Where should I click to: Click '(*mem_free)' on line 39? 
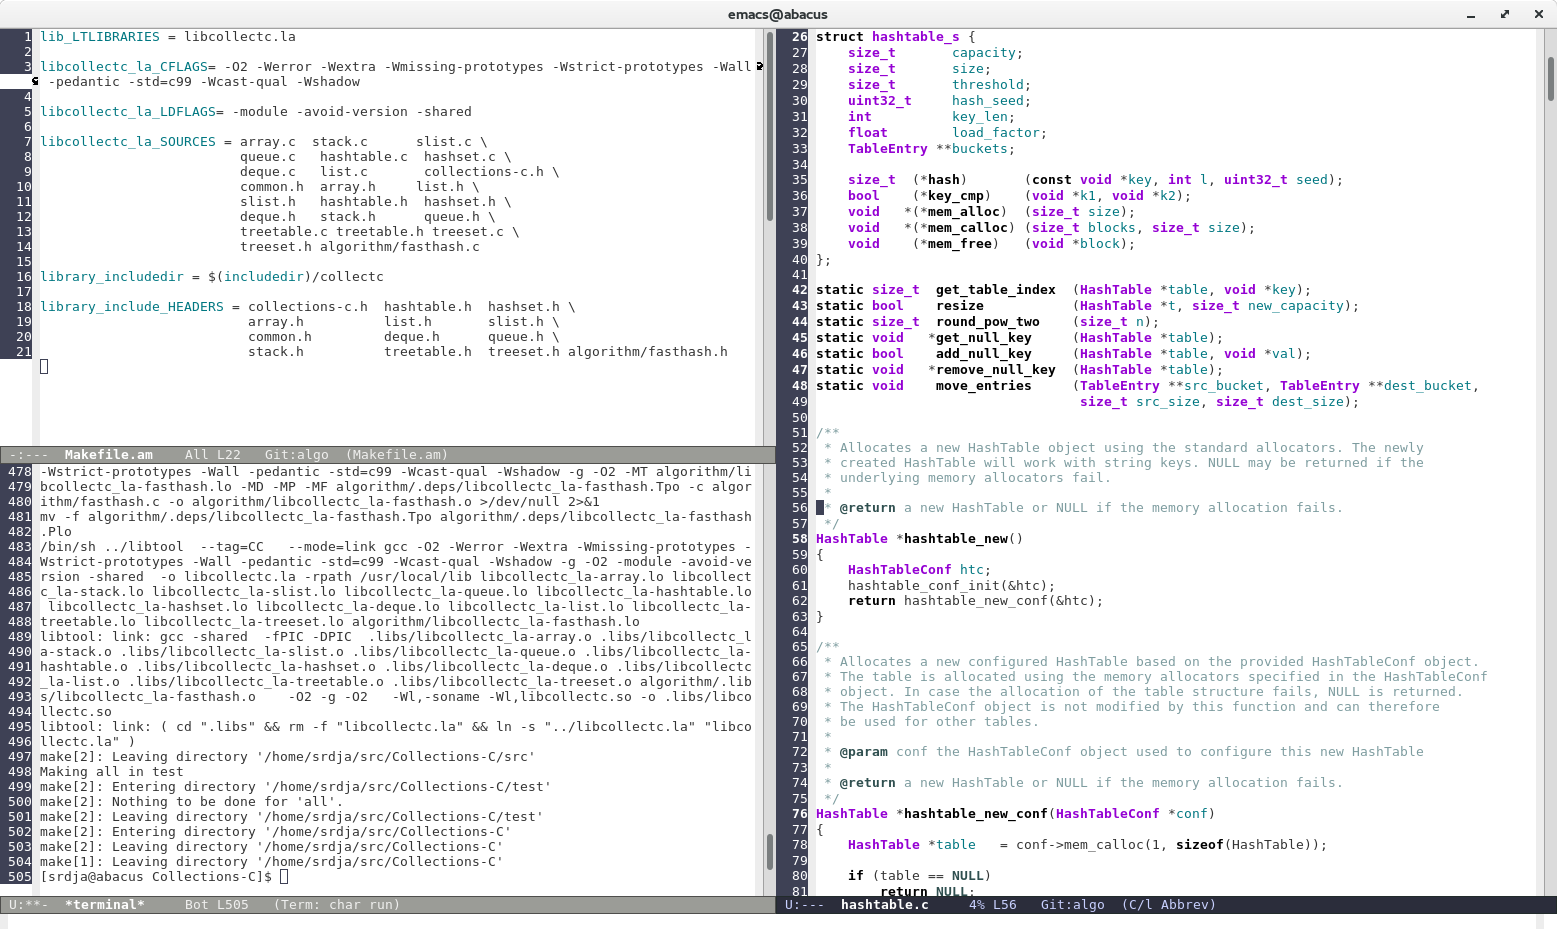pos(956,243)
